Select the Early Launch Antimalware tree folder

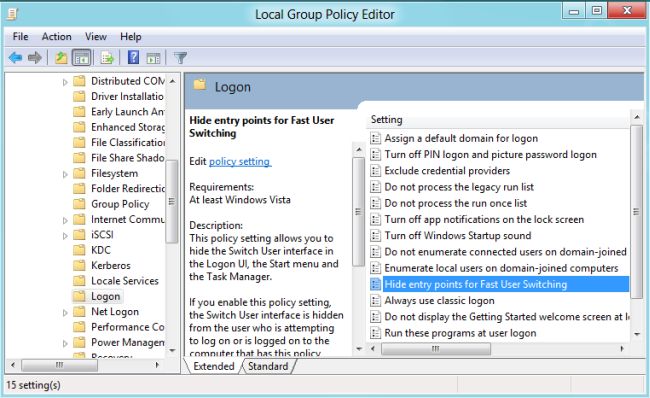127,112
